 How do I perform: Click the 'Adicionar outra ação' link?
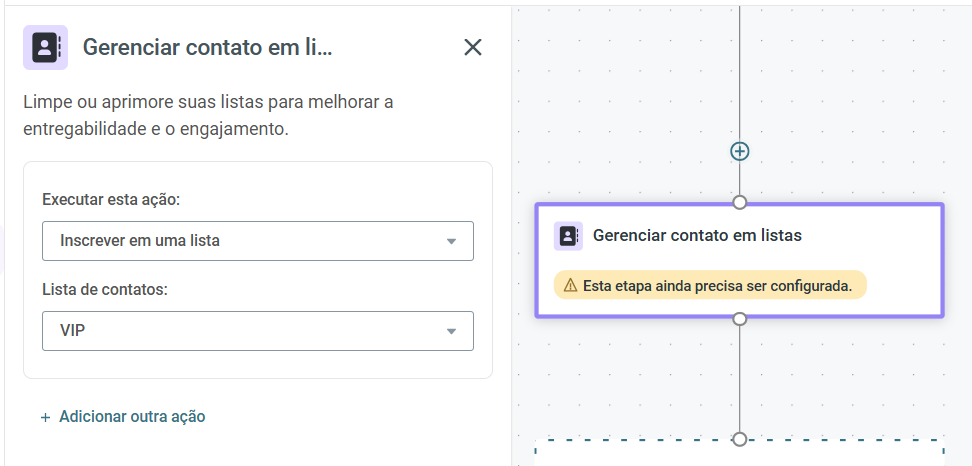(x=132, y=416)
